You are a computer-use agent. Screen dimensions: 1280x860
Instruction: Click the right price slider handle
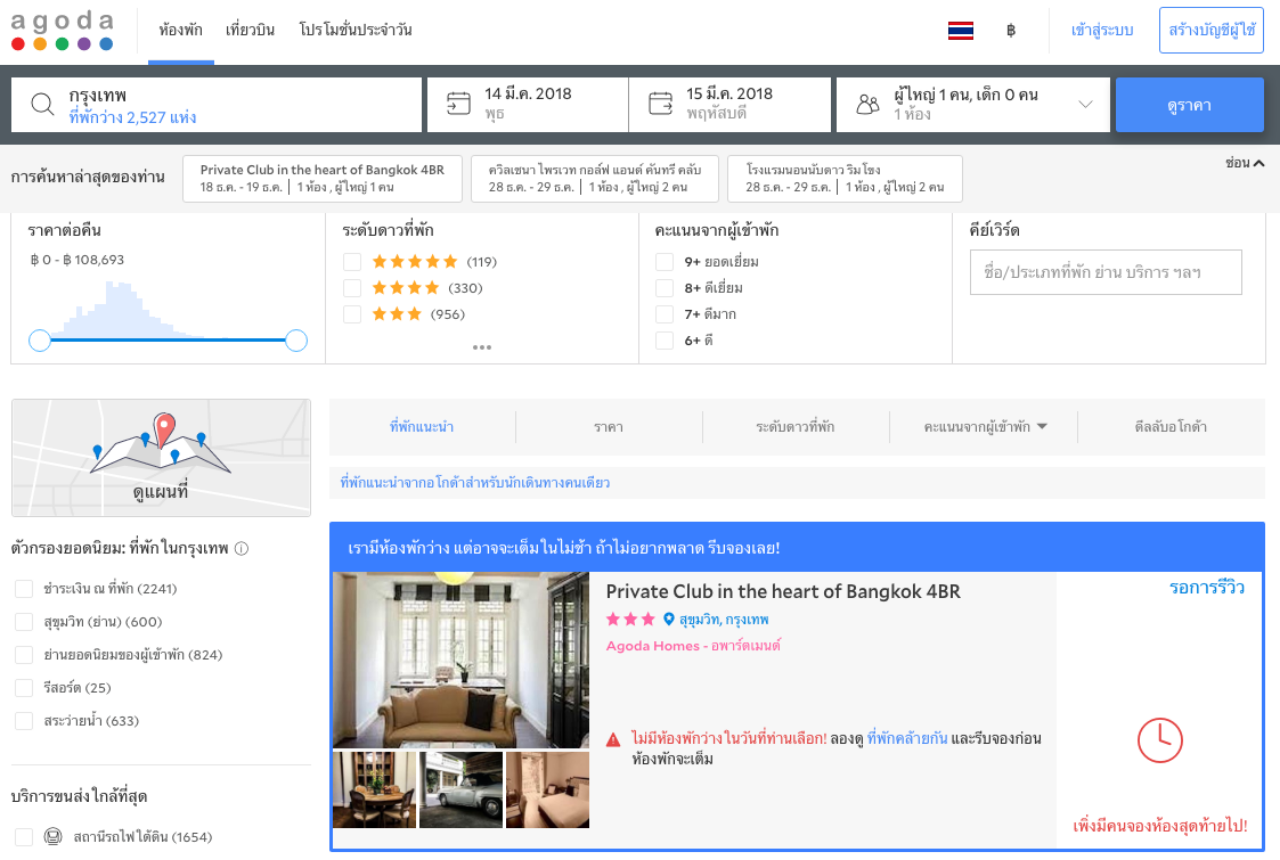[x=296, y=340]
